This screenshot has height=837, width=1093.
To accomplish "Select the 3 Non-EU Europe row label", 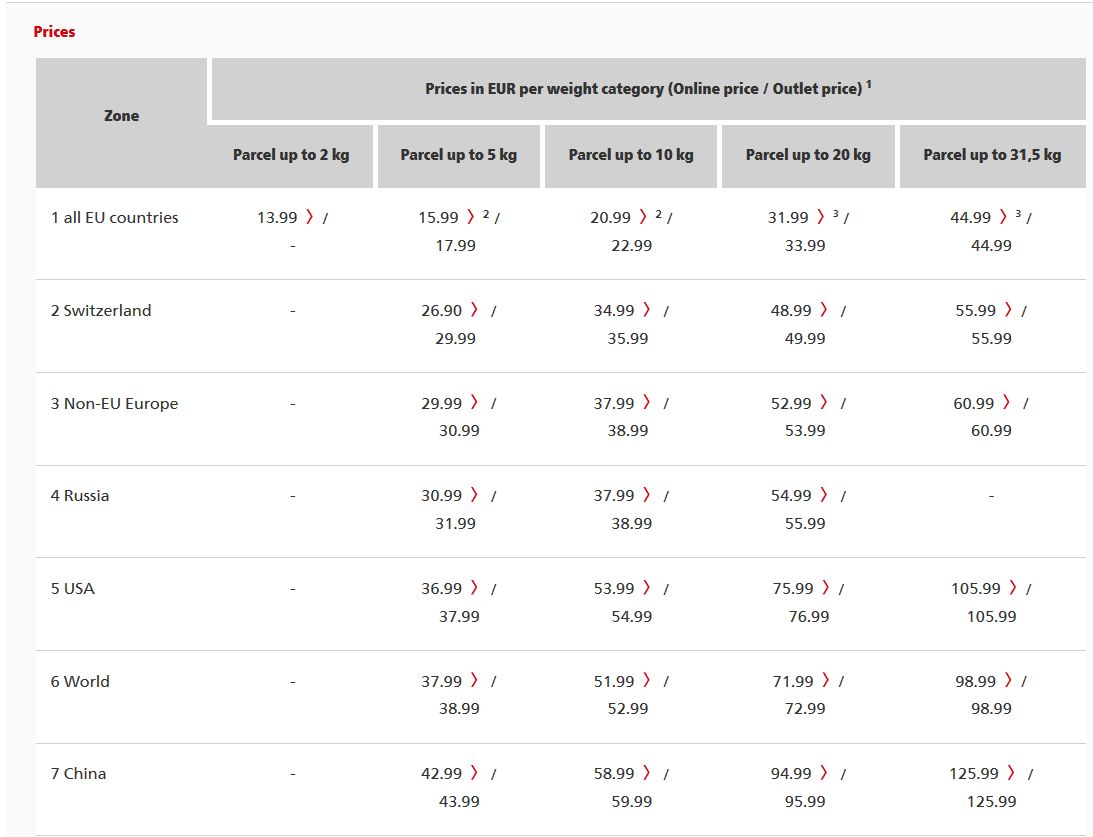I will tap(114, 404).
